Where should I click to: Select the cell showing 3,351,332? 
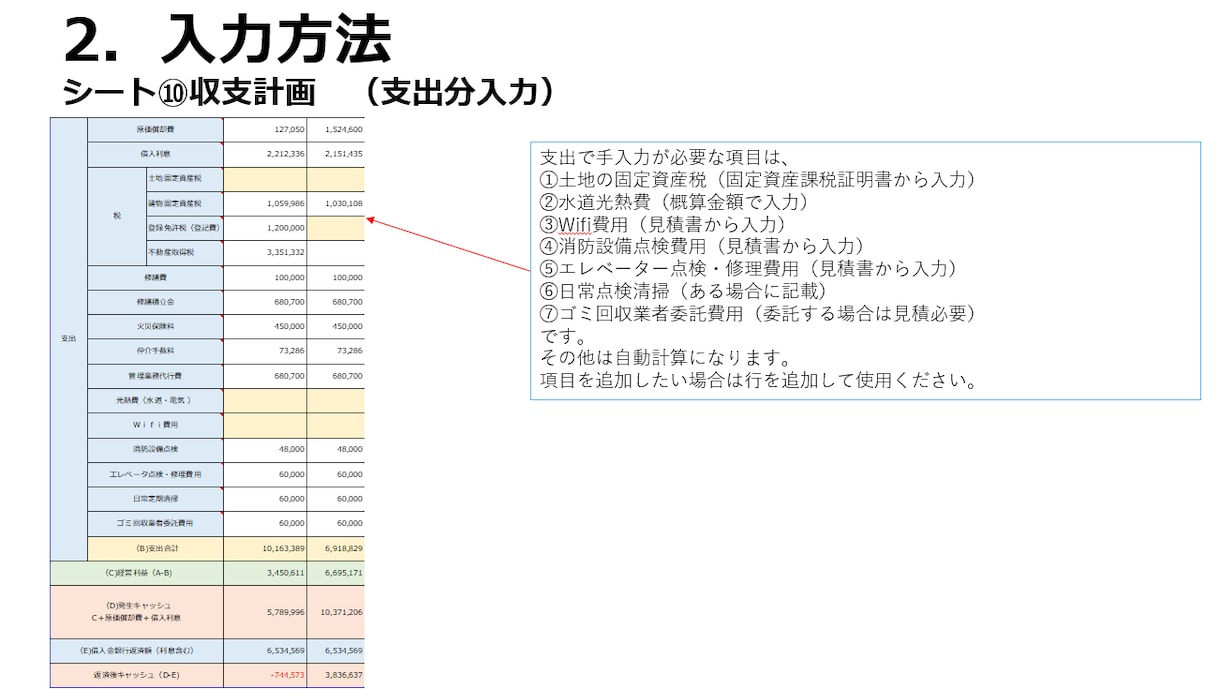265,253
